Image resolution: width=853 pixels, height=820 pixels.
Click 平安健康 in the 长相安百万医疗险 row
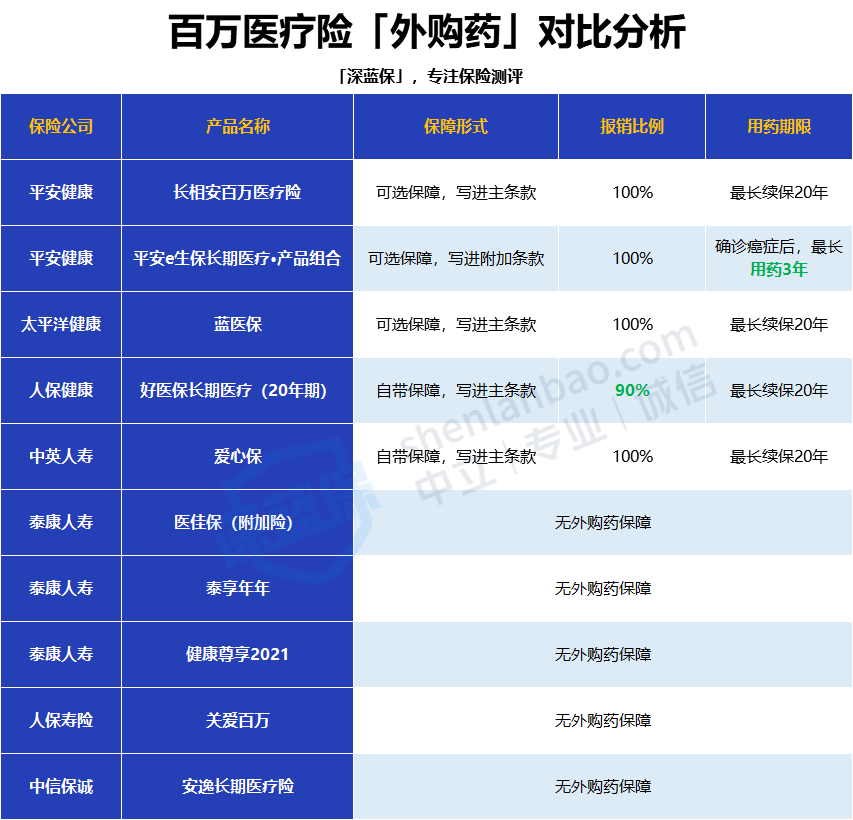click(x=61, y=192)
